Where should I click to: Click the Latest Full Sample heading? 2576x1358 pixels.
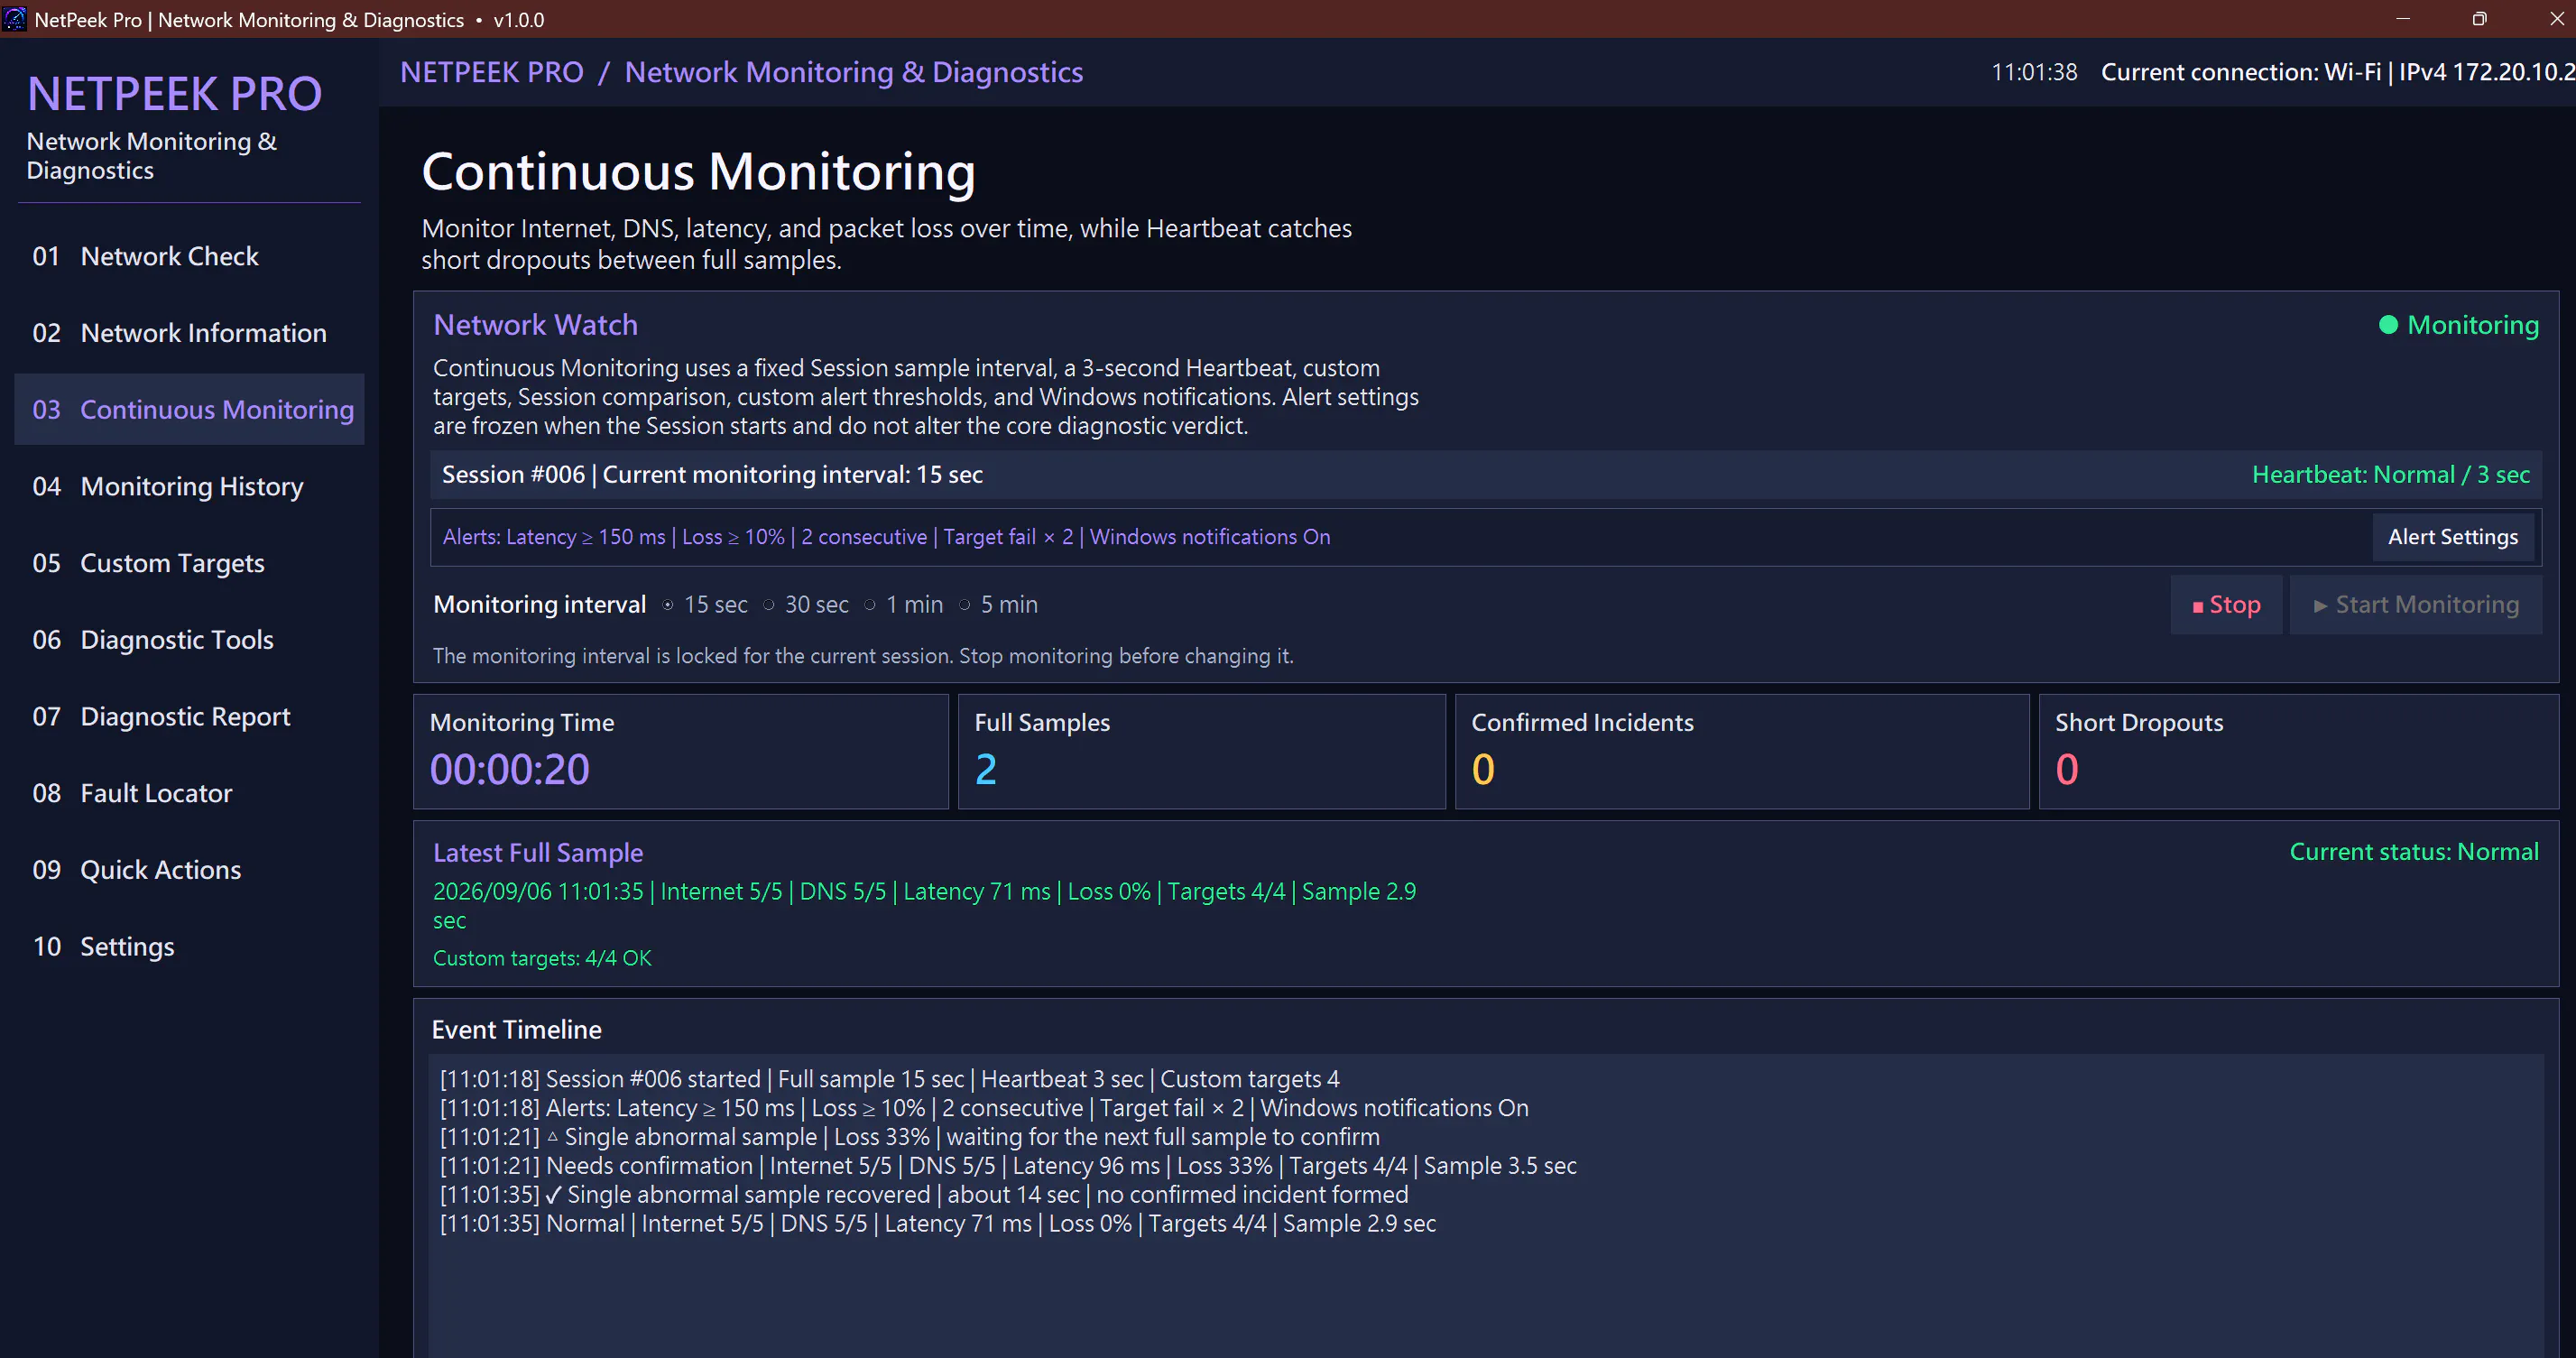click(538, 853)
